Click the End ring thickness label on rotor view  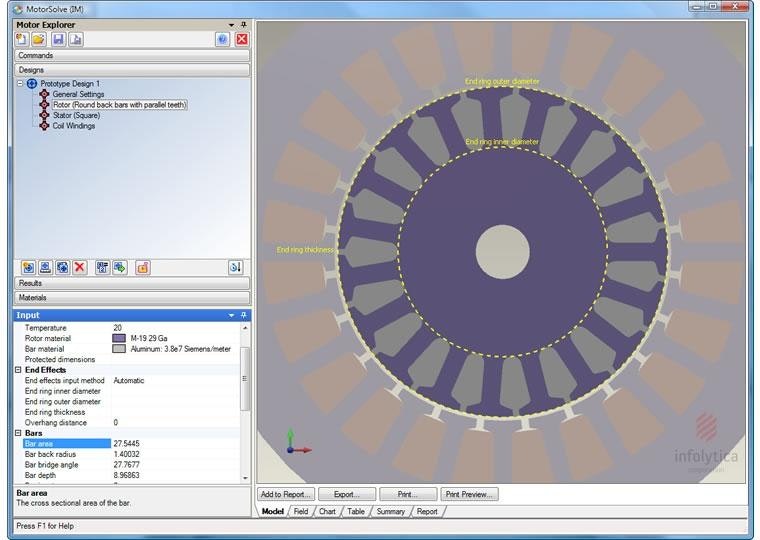tap(305, 250)
